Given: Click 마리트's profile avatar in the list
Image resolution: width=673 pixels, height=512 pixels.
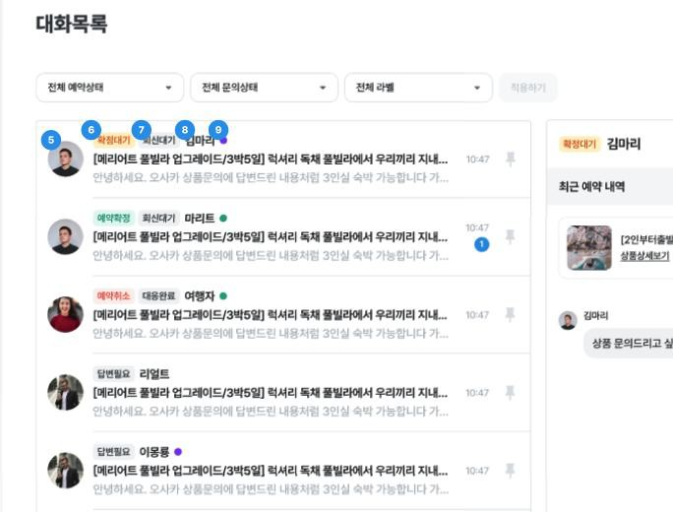Looking at the screenshot, I should 65,236.
